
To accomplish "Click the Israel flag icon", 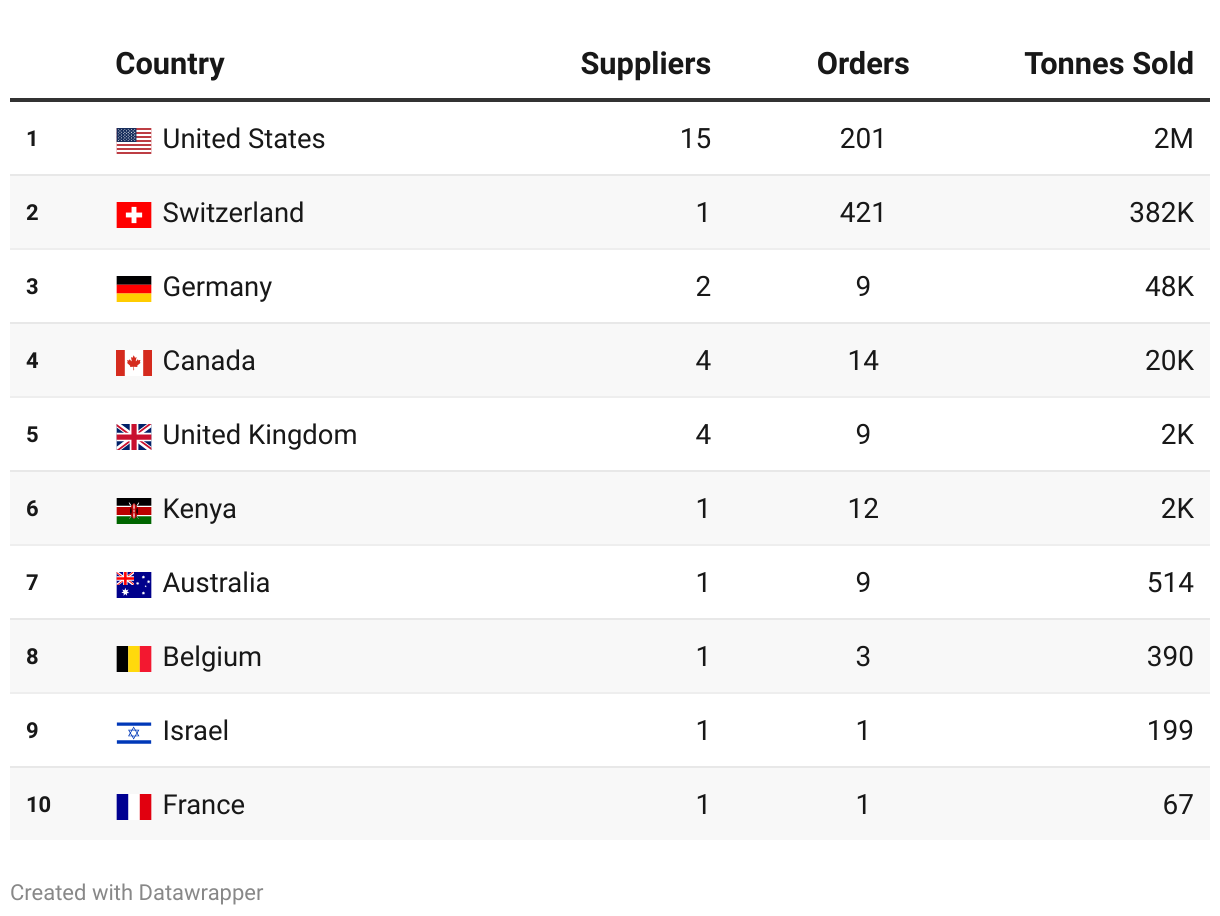I will pyautogui.click(x=134, y=732).
